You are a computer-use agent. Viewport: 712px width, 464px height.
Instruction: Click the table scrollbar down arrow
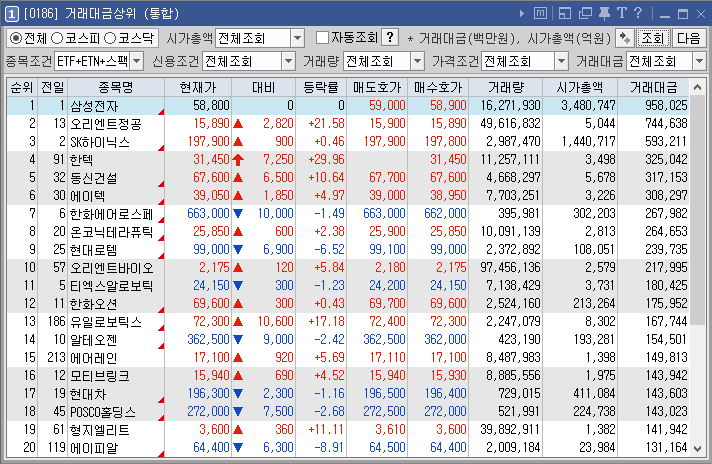point(697,449)
